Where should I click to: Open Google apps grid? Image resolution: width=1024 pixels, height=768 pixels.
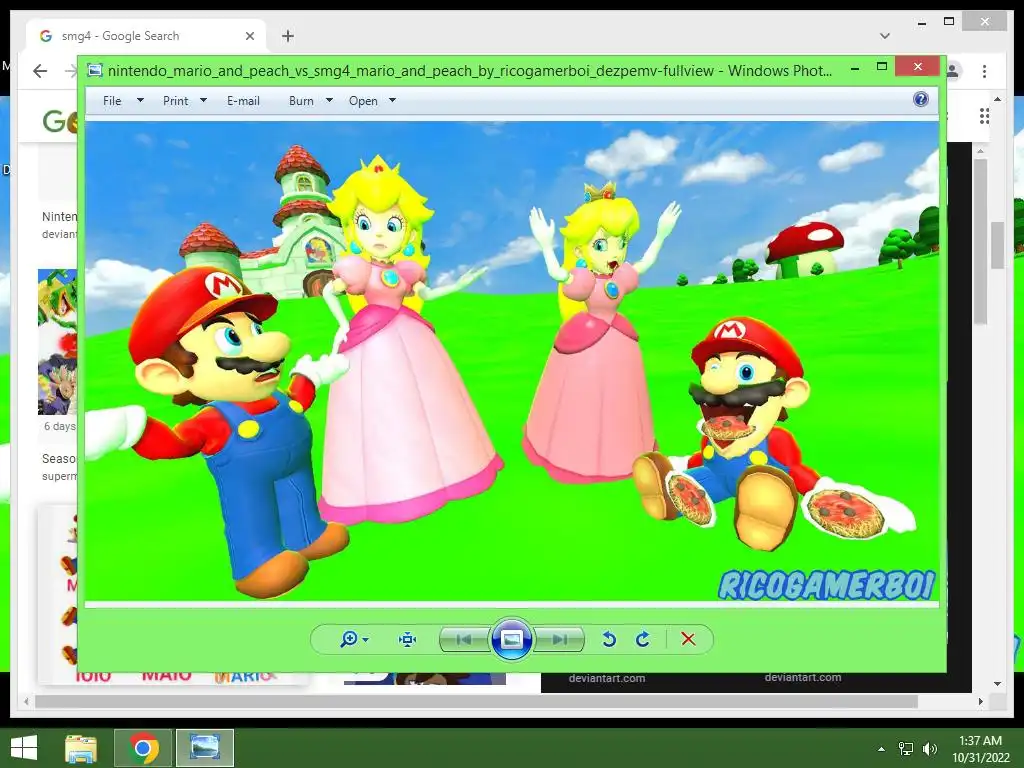[984, 116]
